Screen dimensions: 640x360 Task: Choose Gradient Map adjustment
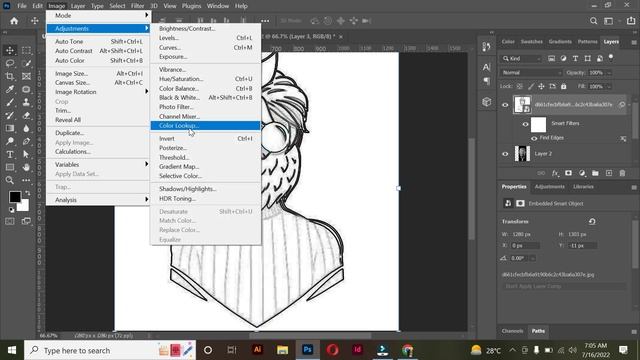coord(205,167)
